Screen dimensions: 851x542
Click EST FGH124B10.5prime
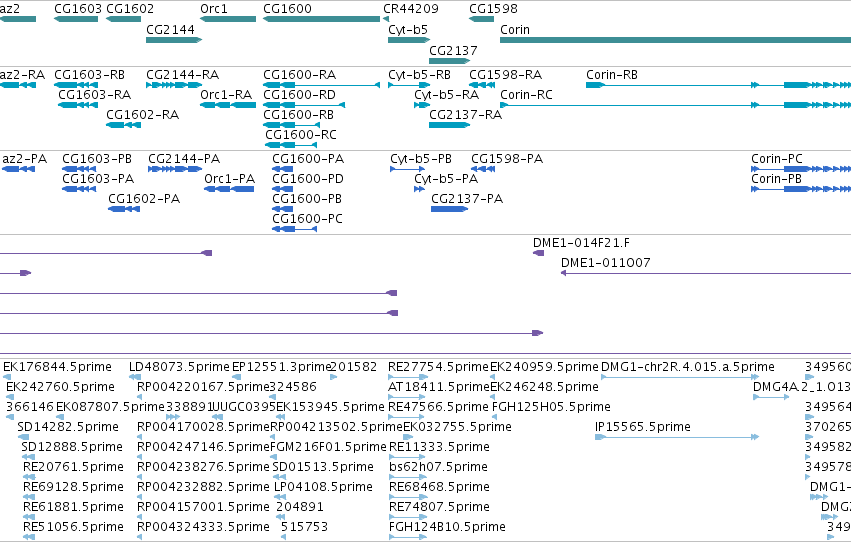point(447,527)
